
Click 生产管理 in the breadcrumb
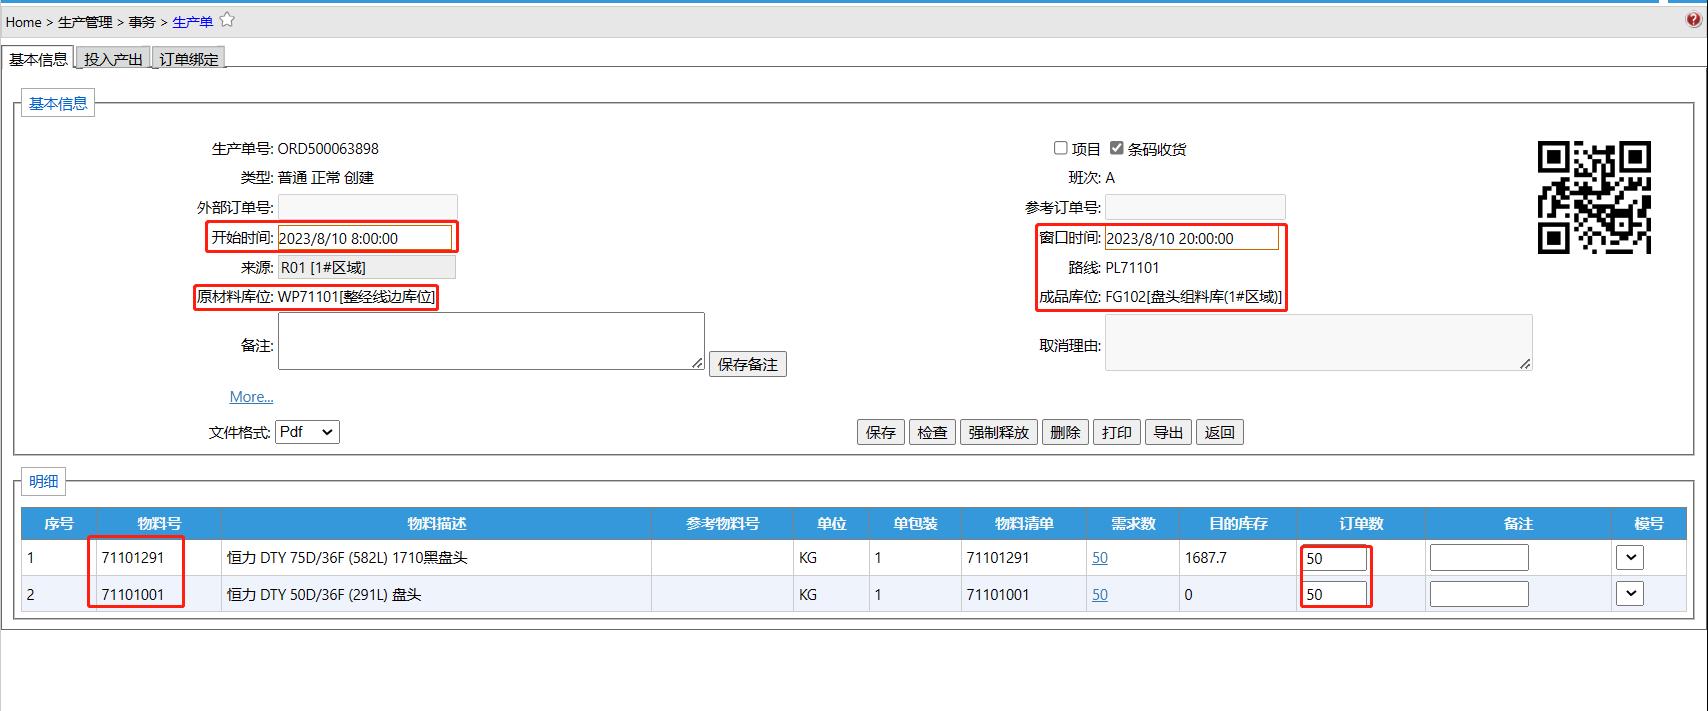pos(85,22)
